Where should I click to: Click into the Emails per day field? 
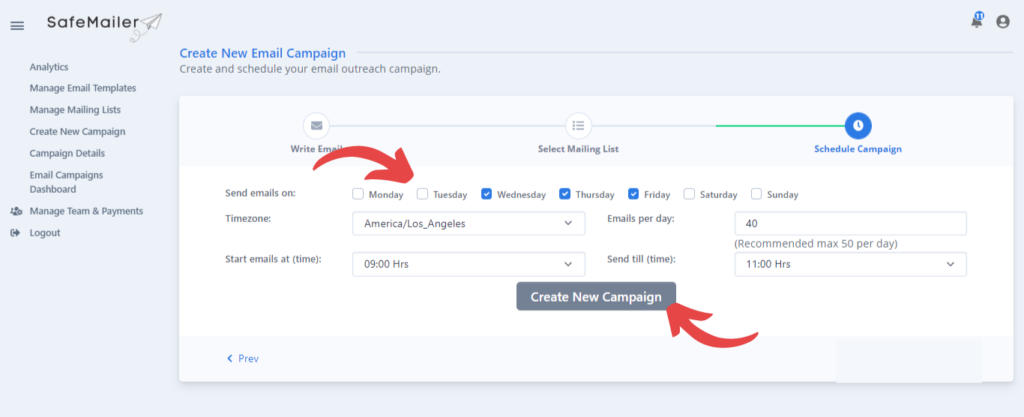coord(850,223)
